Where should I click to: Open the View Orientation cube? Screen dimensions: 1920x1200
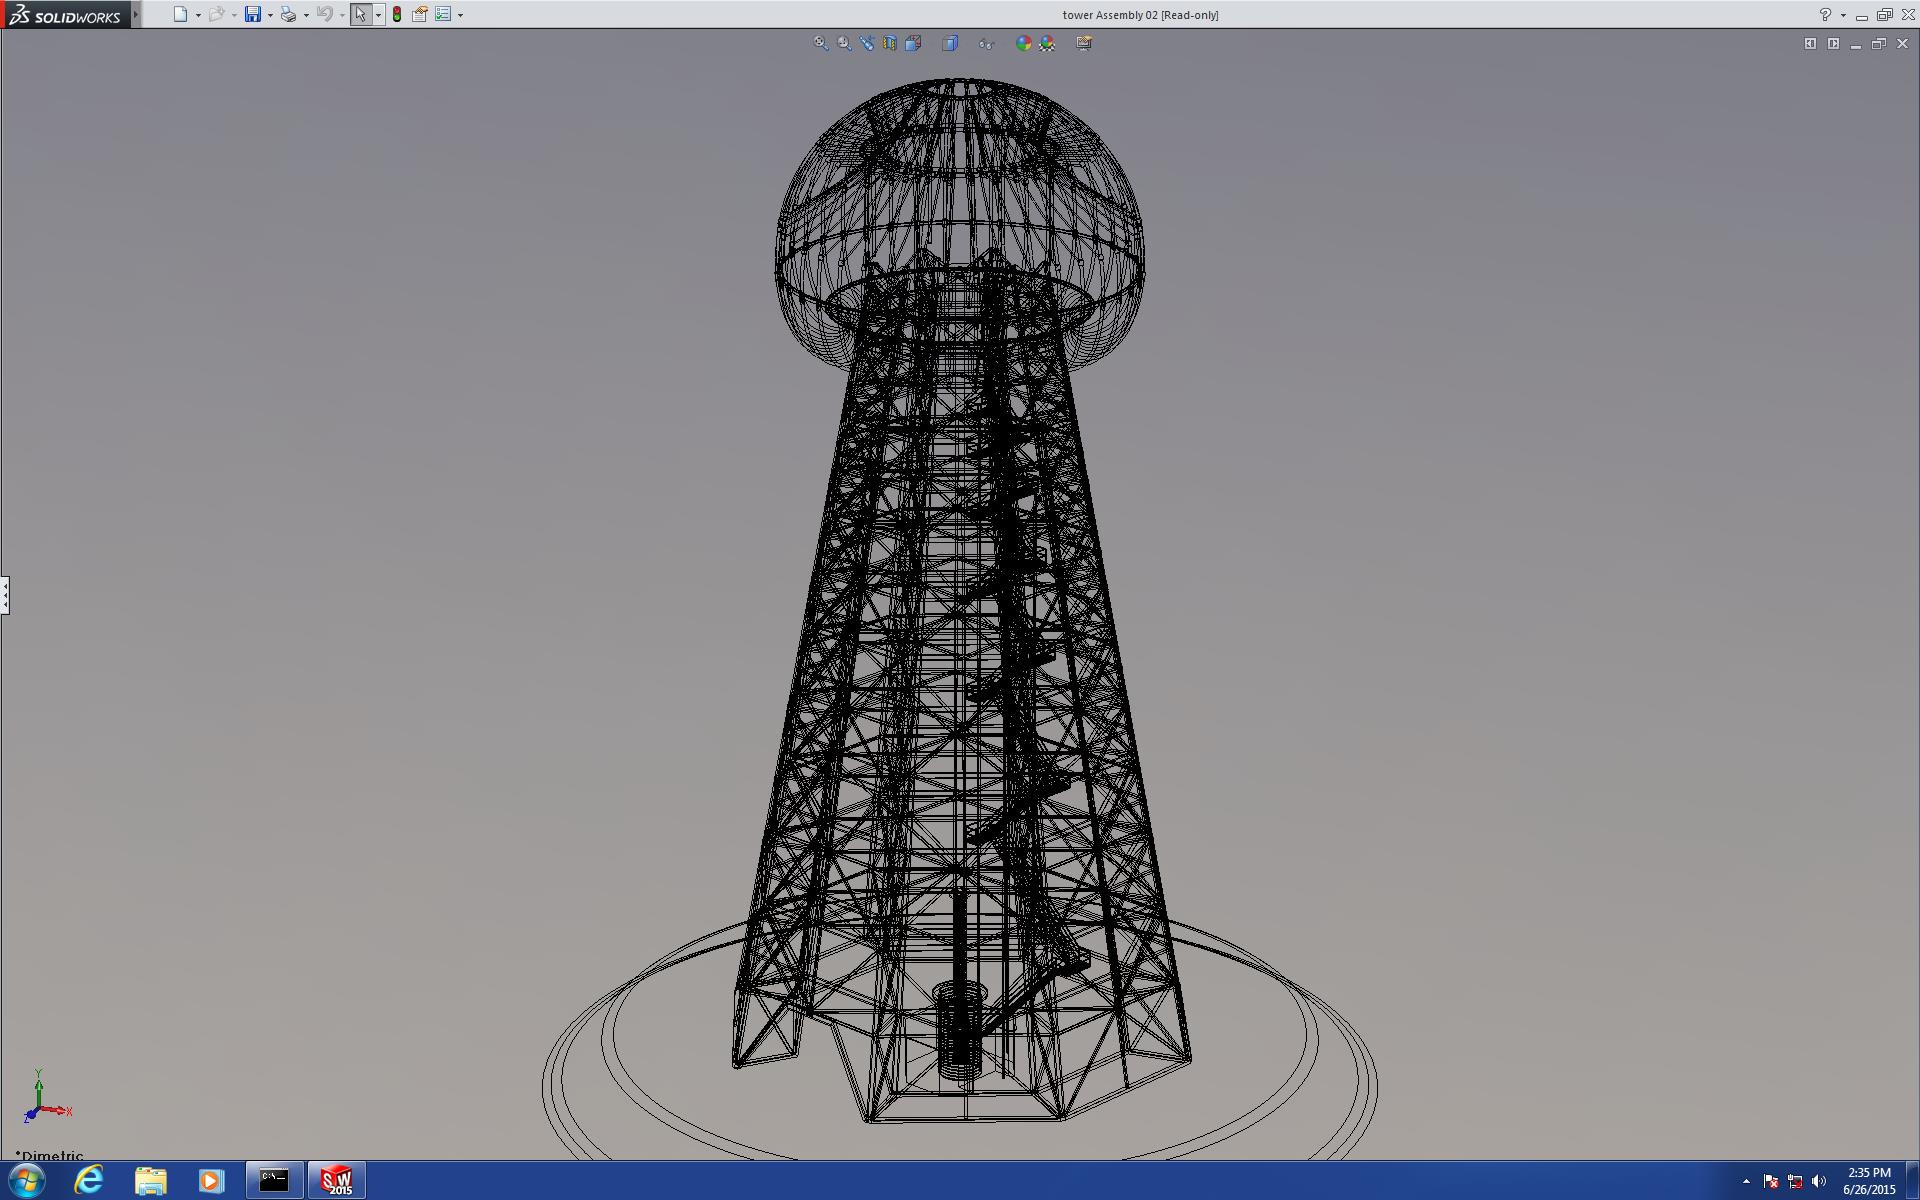tap(913, 43)
